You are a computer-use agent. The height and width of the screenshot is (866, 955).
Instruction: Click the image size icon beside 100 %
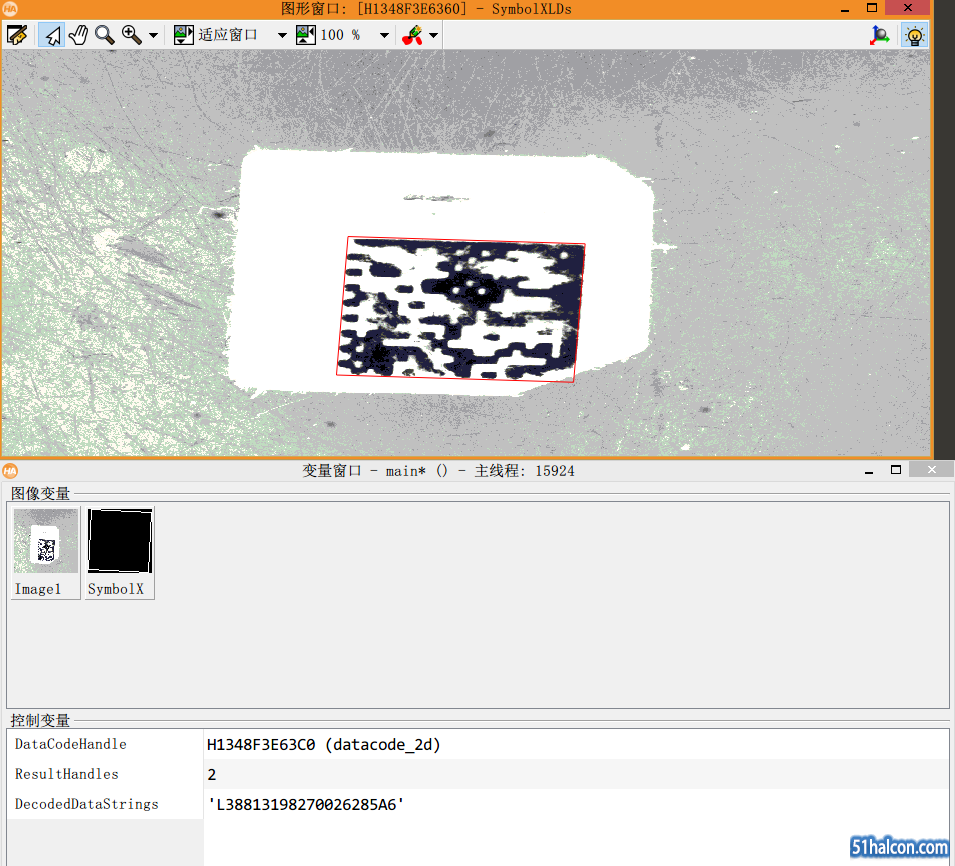306,35
